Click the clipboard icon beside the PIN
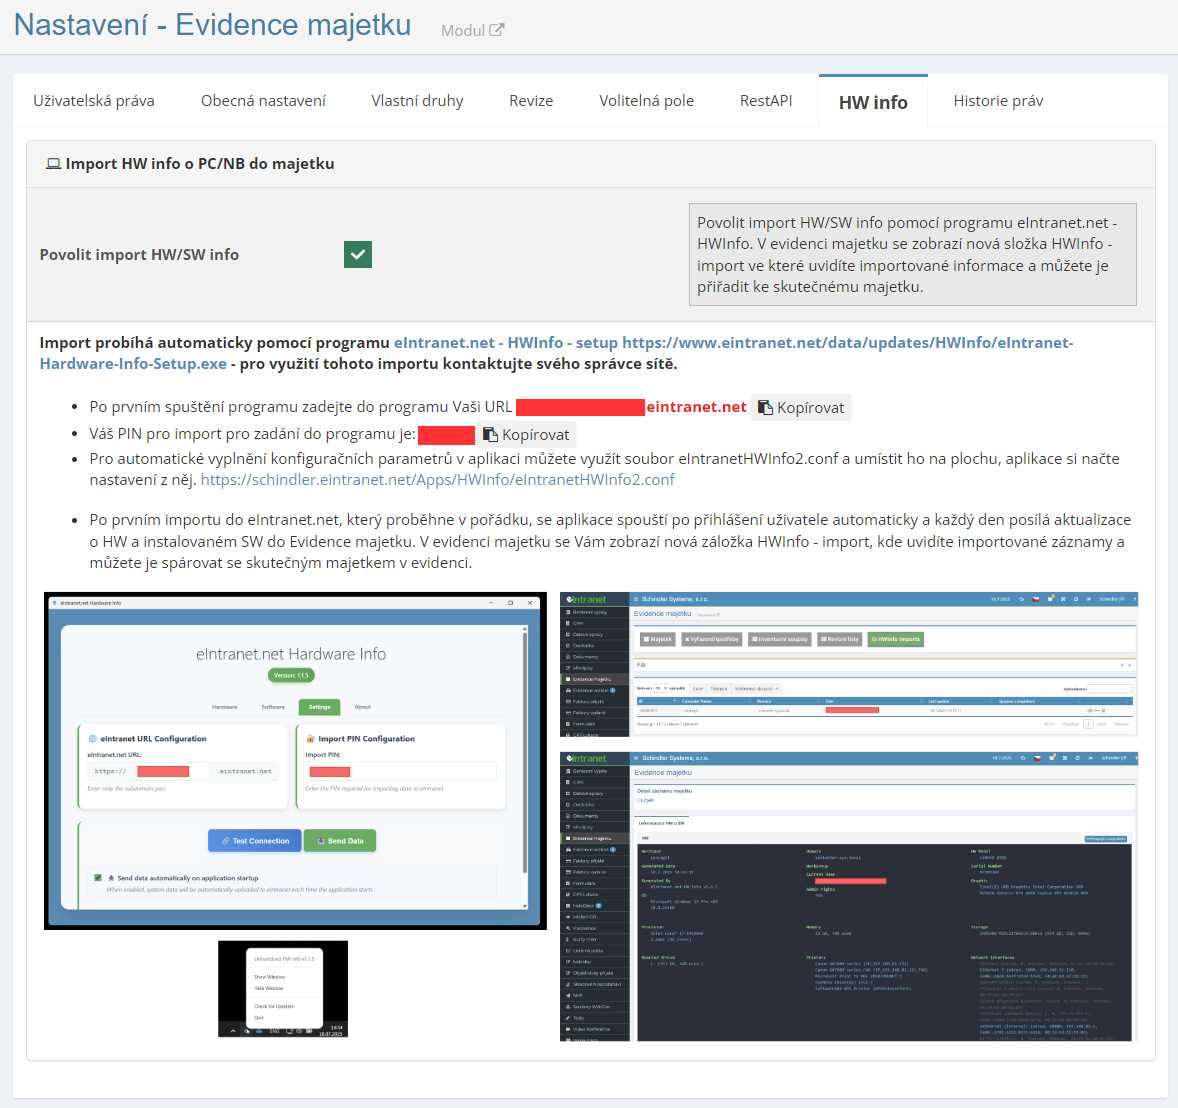Screen dimensions: 1178x1108 490,434
